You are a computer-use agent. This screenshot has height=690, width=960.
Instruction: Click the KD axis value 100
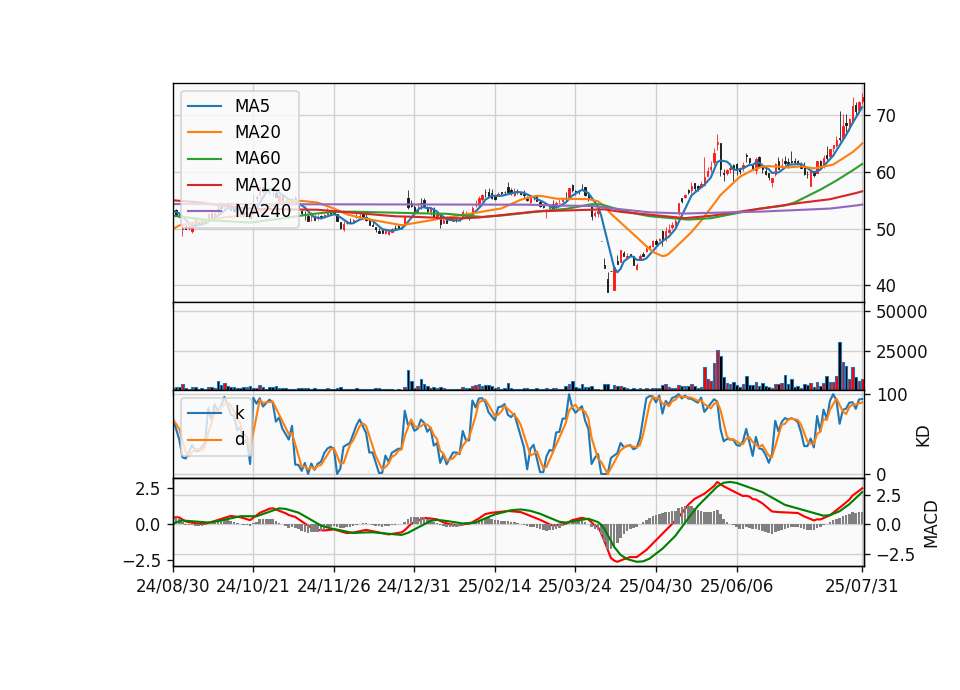point(892,395)
